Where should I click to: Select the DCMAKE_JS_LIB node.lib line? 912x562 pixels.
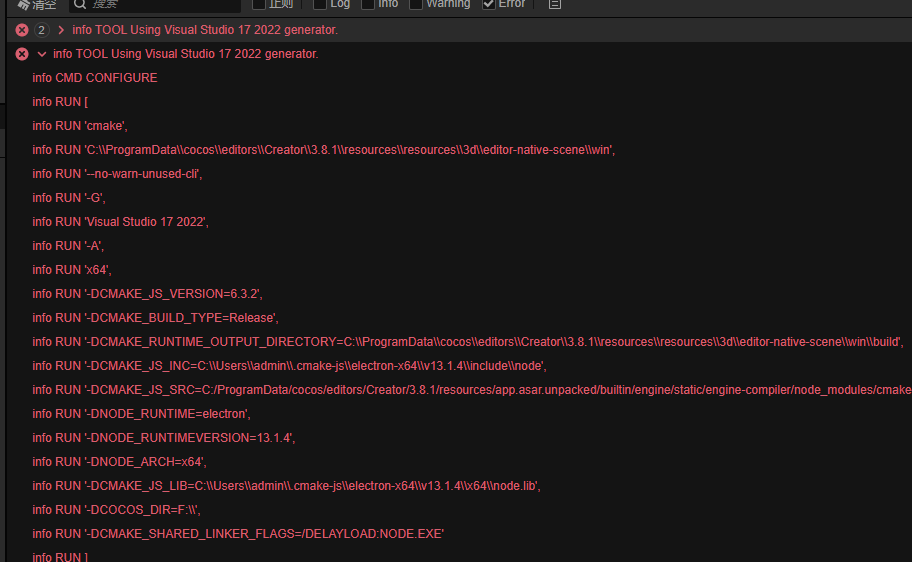286,486
